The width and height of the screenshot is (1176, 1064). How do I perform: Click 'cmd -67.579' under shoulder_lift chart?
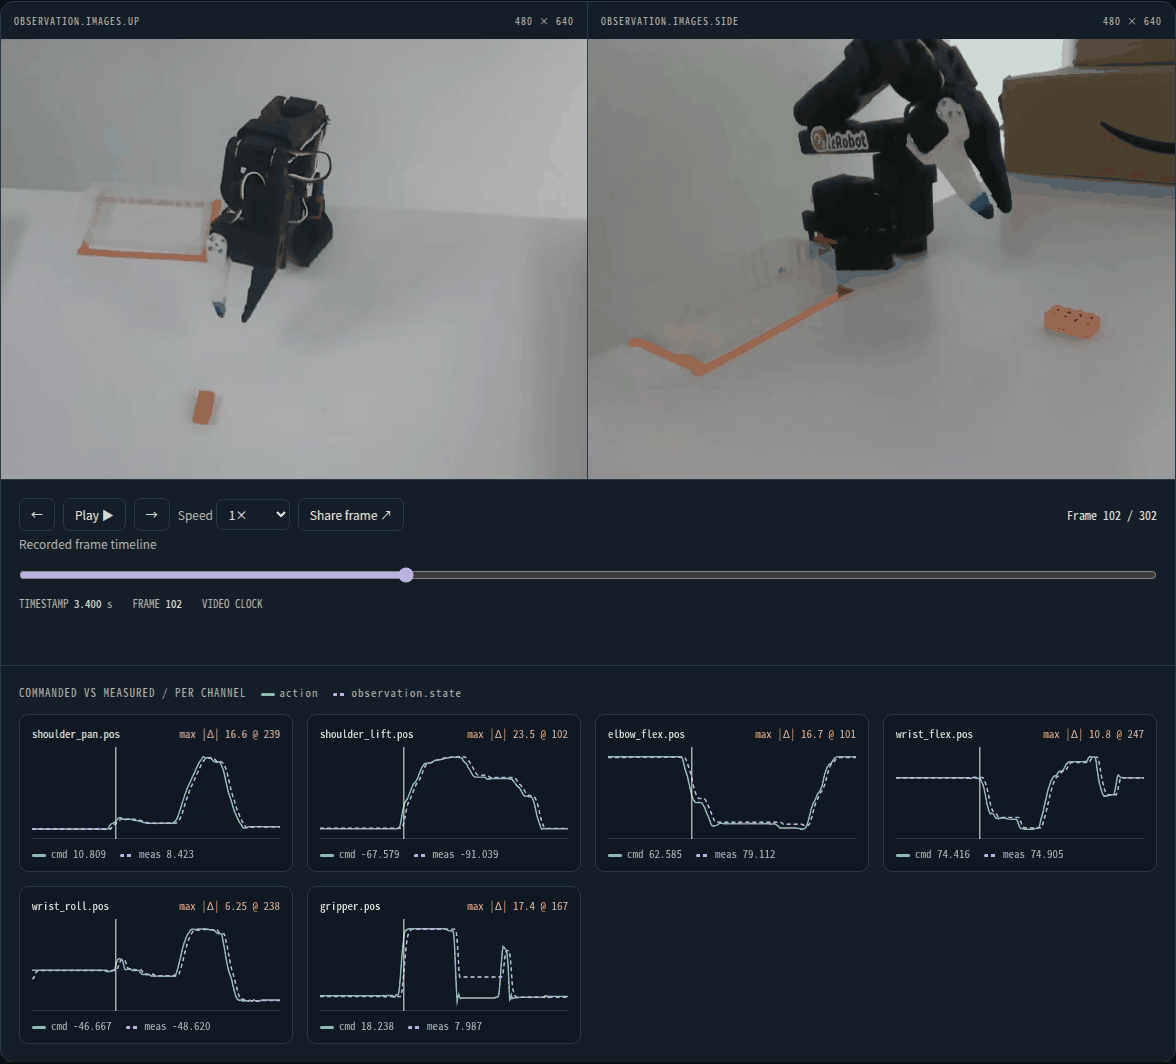point(360,854)
